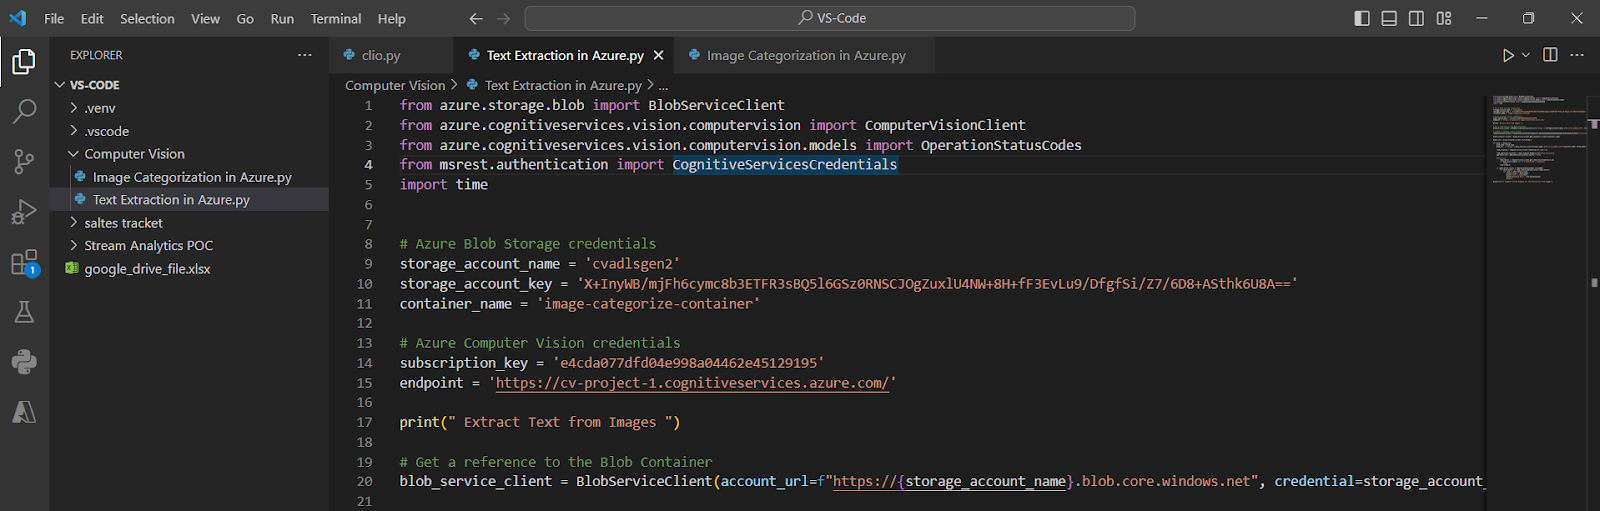Click the VS-Code command center search box
This screenshot has width=1600, height=511.
tap(830, 18)
